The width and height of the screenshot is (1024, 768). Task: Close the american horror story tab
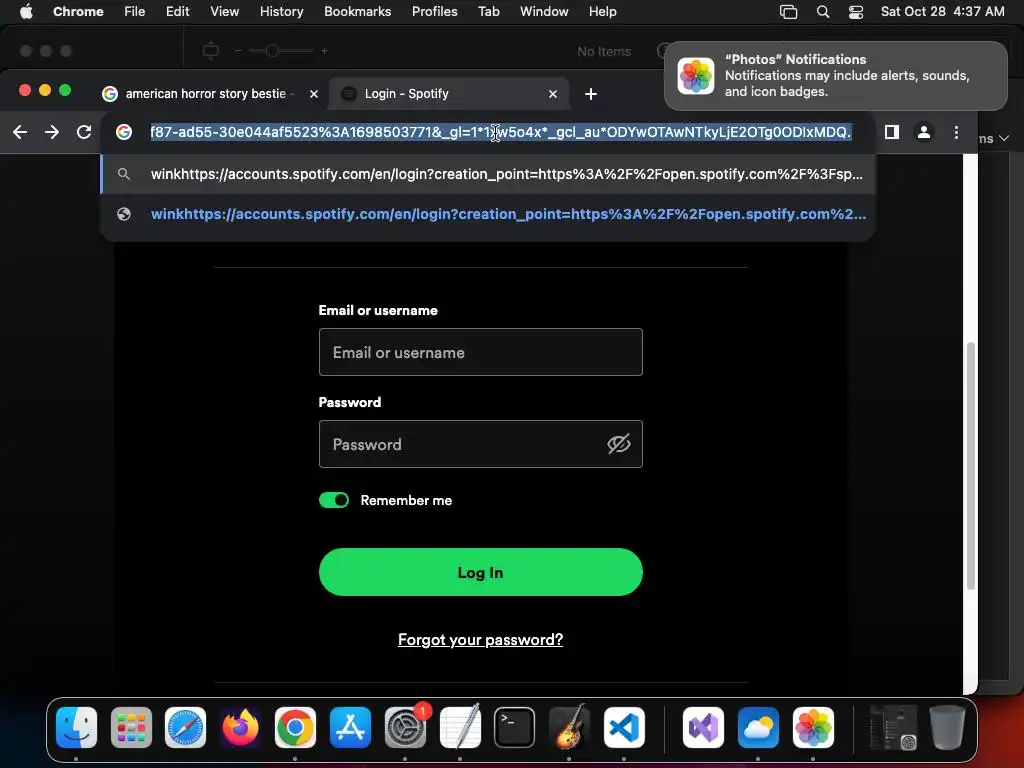point(313,94)
